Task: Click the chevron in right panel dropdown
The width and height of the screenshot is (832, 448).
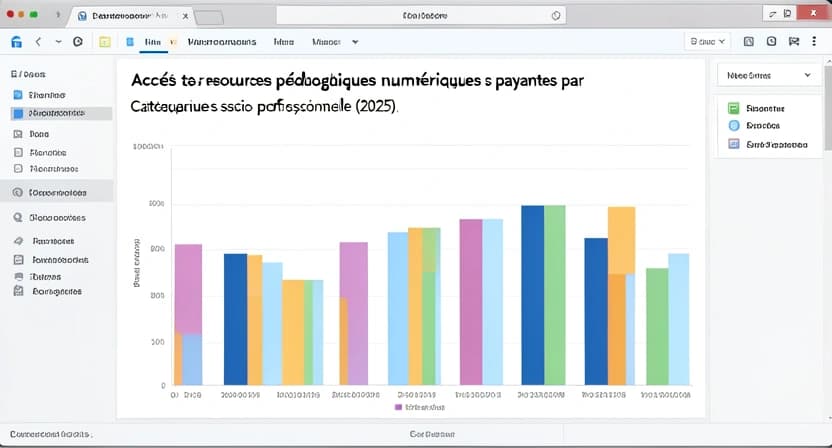Action: point(808,75)
